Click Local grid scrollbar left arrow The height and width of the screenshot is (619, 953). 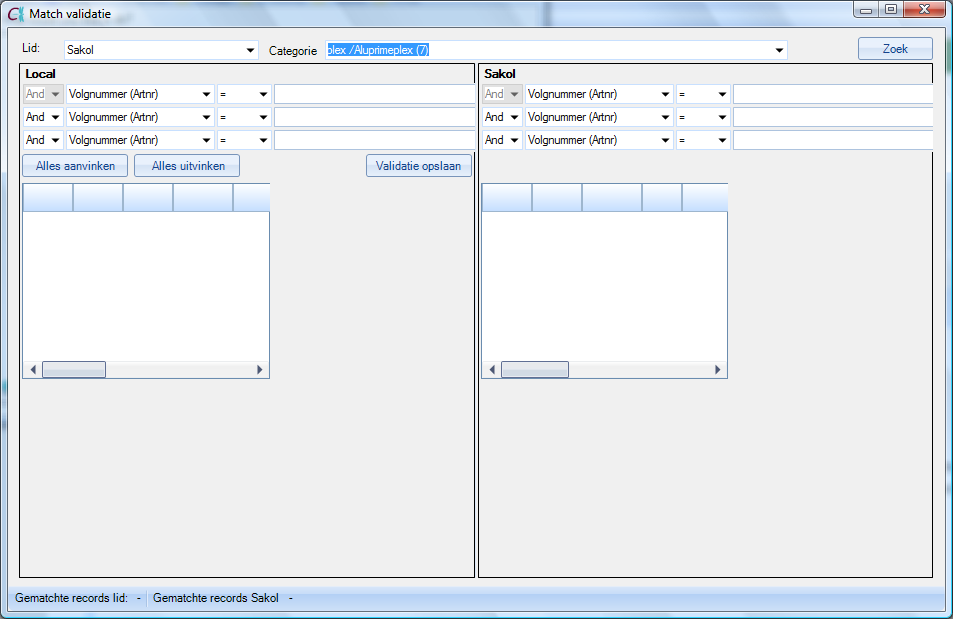click(33, 370)
